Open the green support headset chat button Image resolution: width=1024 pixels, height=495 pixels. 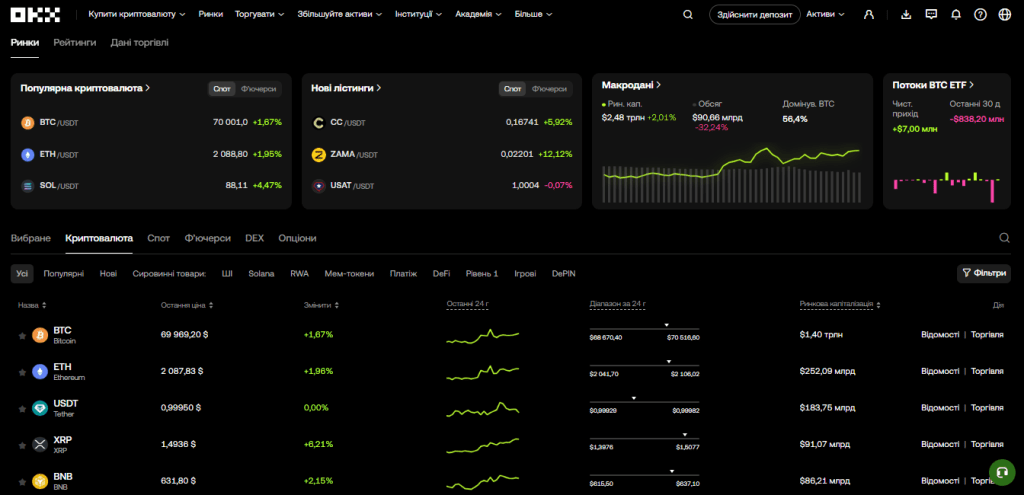coord(1002,472)
